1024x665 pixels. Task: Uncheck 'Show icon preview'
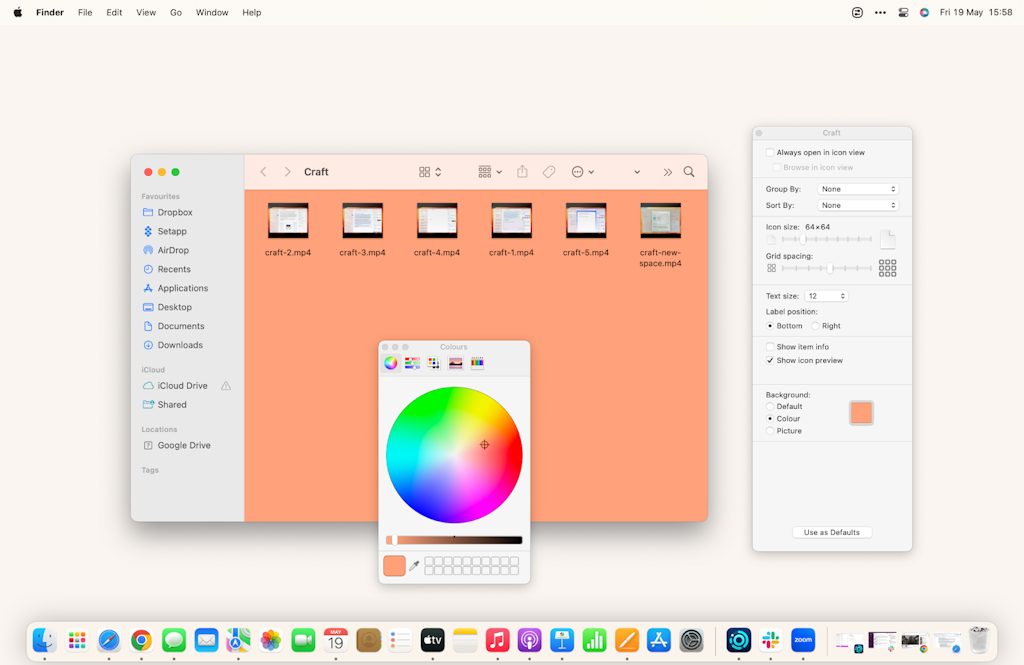pyautogui.click(x=769, y=360)
